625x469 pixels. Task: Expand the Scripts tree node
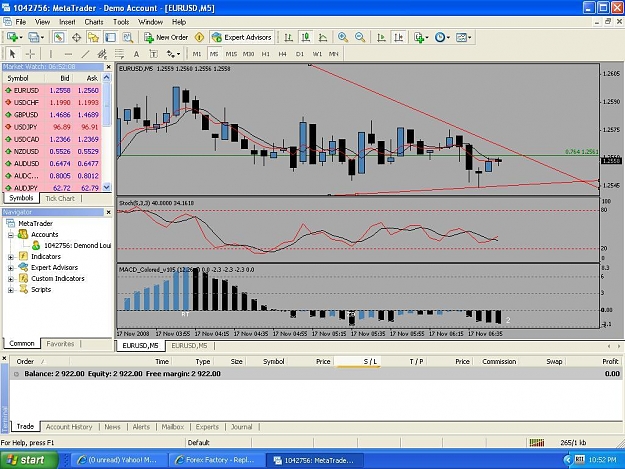pos(11,290)
